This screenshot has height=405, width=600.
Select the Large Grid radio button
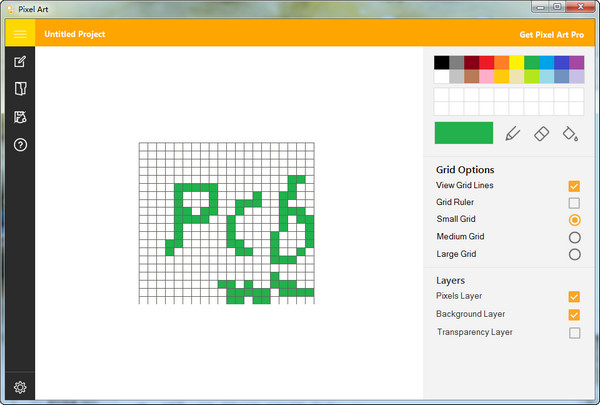pyautogui.click(x=574, y=255)
